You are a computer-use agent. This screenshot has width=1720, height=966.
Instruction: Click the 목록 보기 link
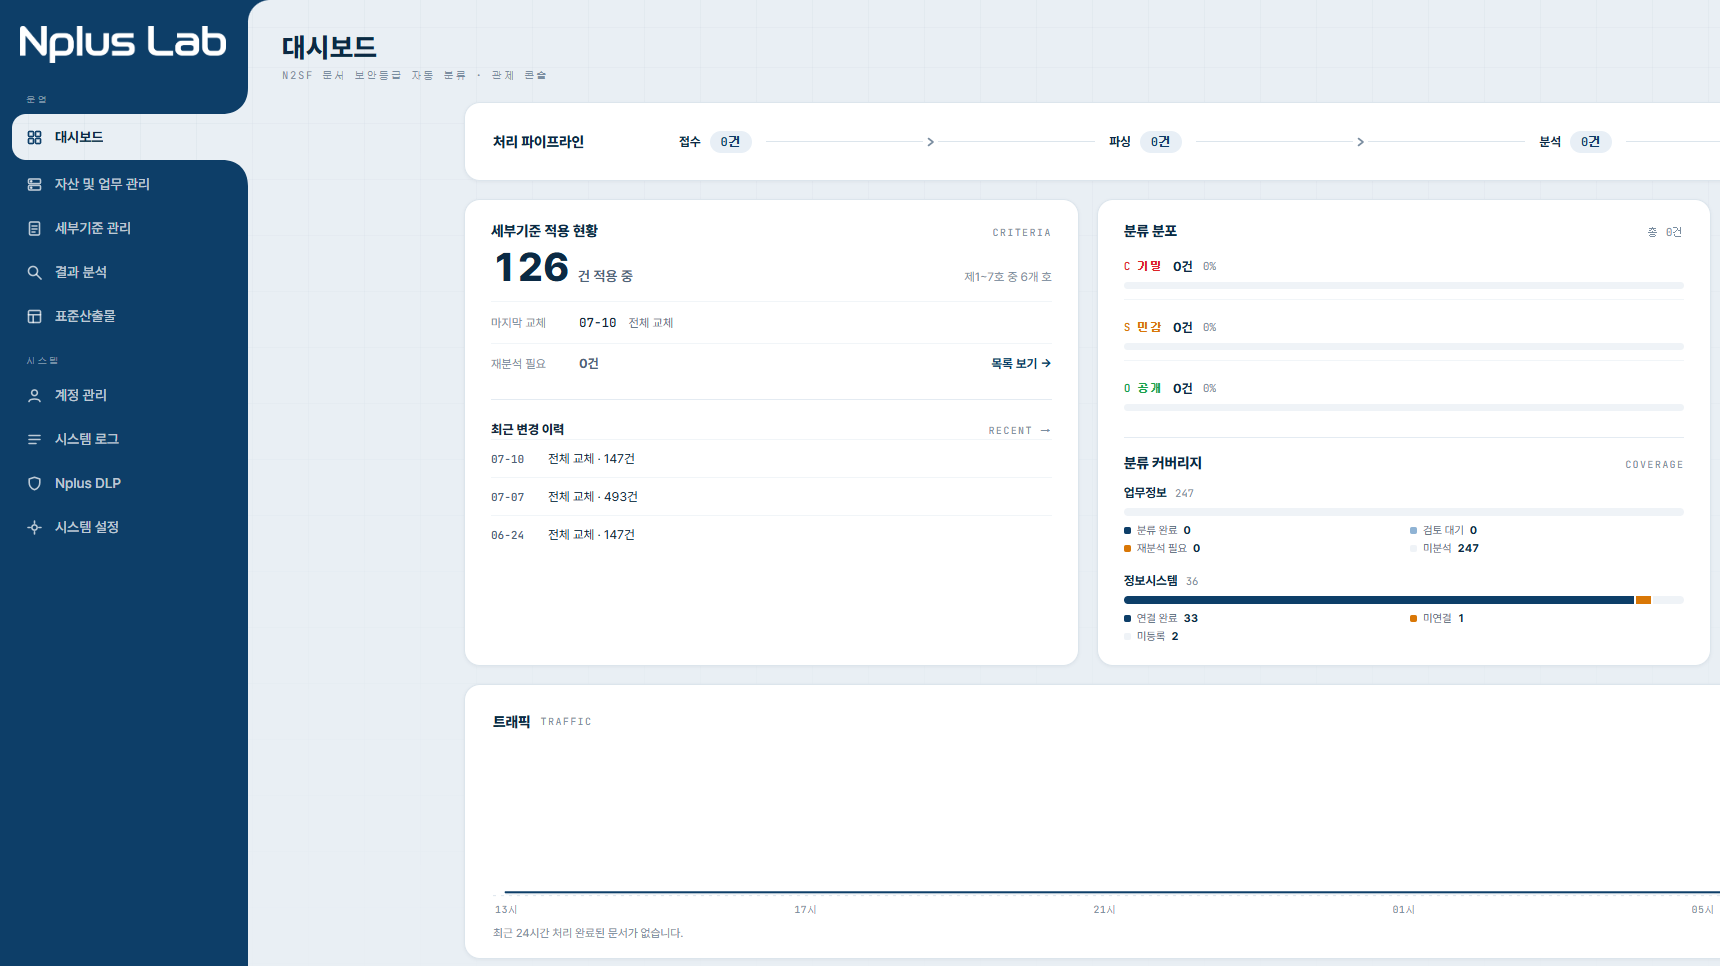1021,363
